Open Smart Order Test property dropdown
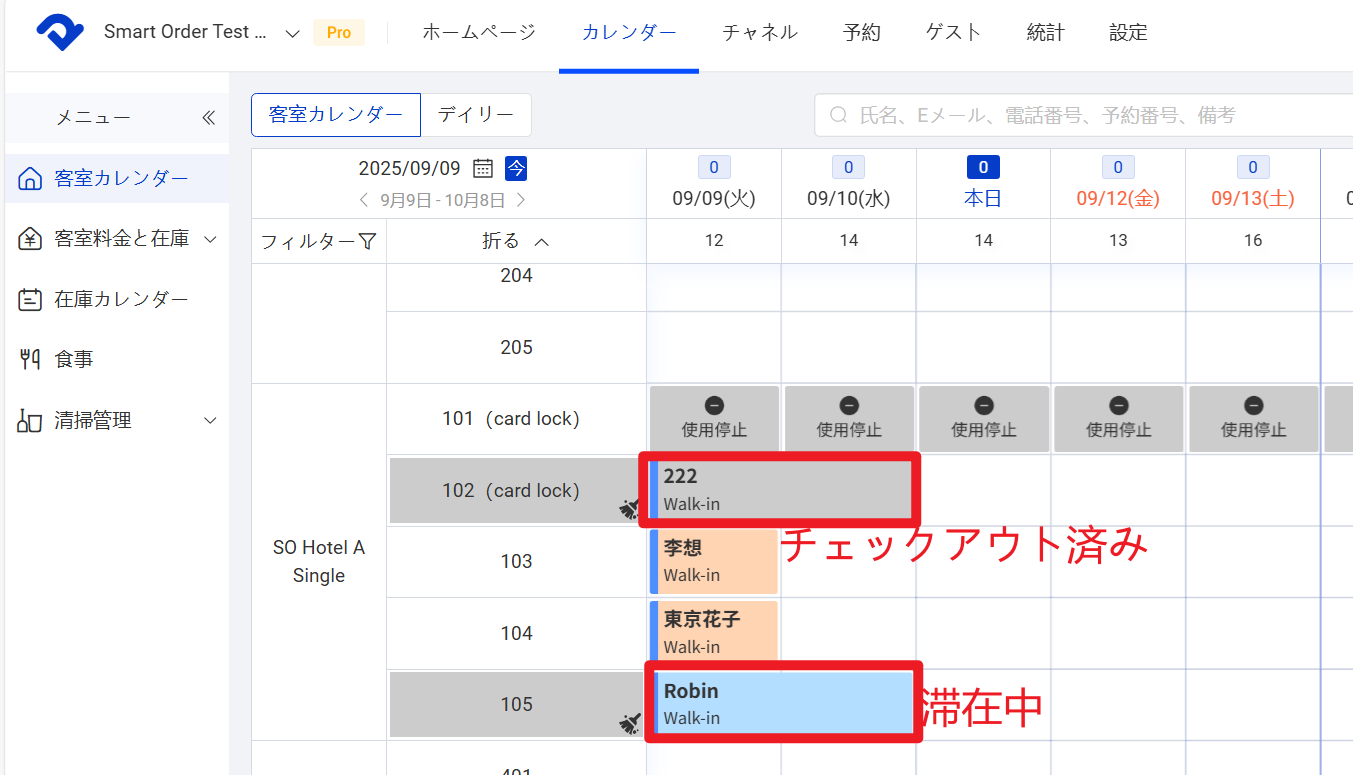1353x775 pixels. point(292,33)
